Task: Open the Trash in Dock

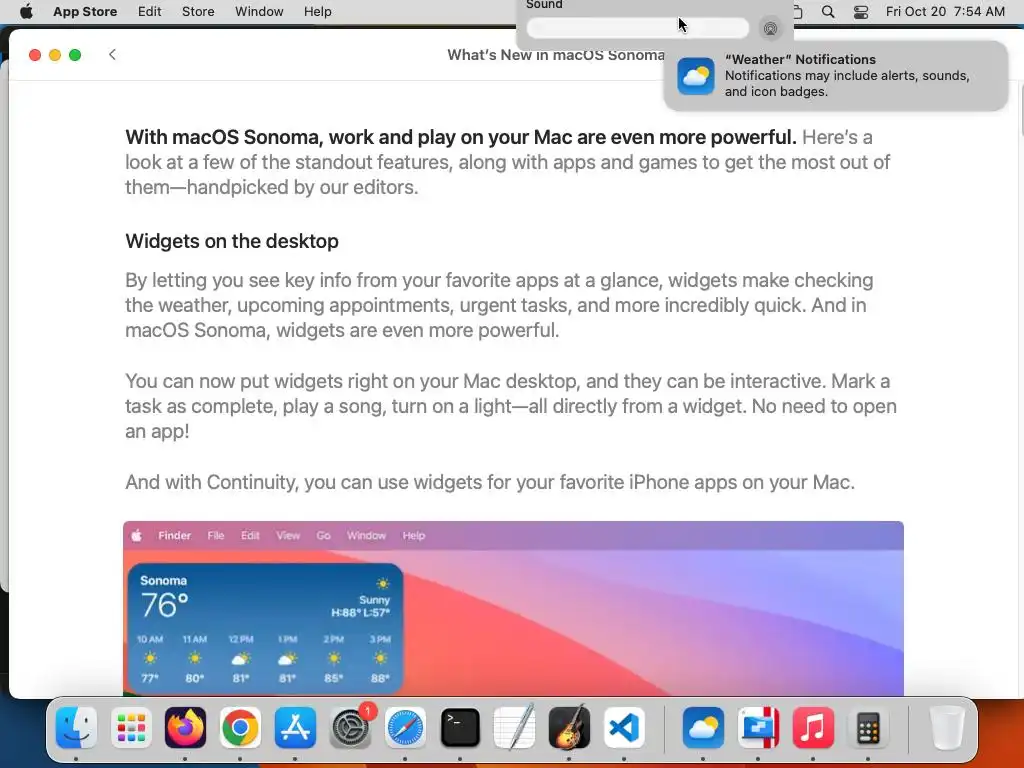Action: coord(946,727)
